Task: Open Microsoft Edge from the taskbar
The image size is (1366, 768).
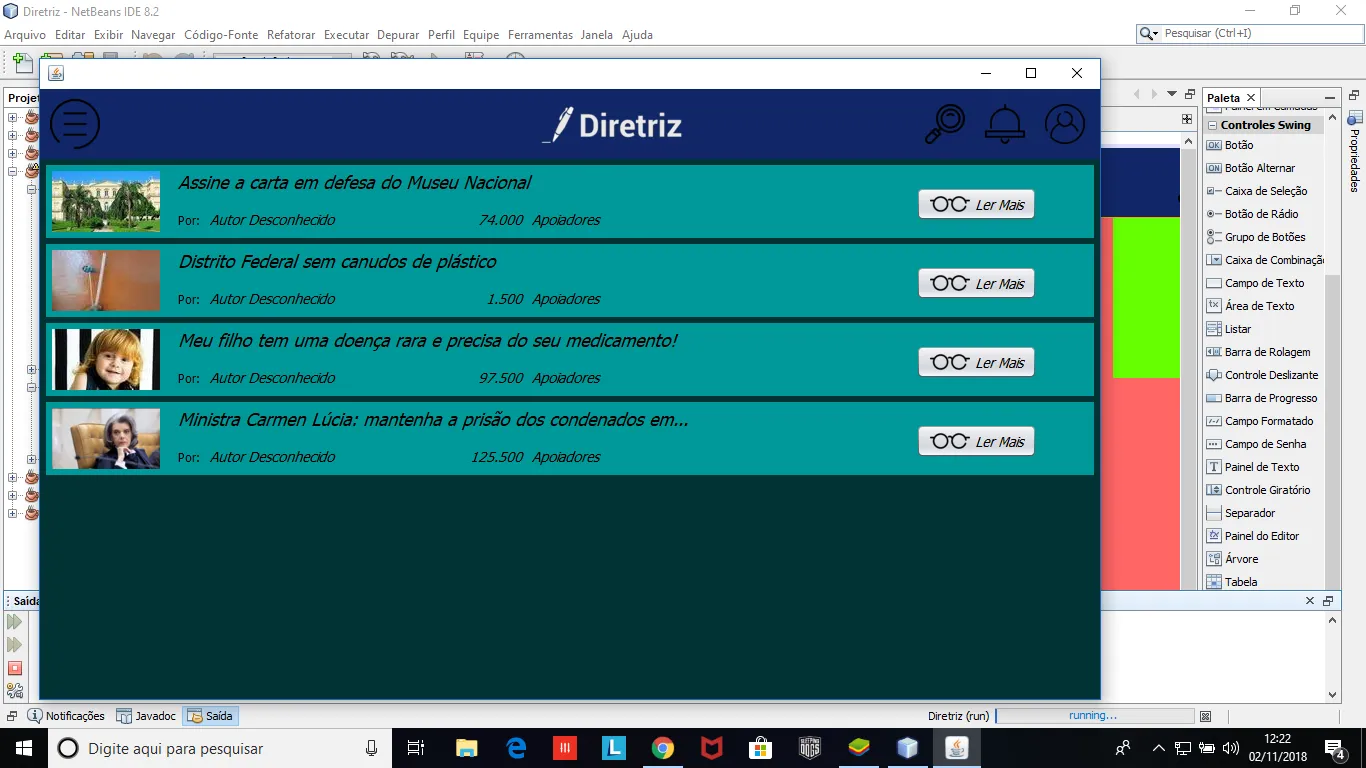Action: coord(516,748)
